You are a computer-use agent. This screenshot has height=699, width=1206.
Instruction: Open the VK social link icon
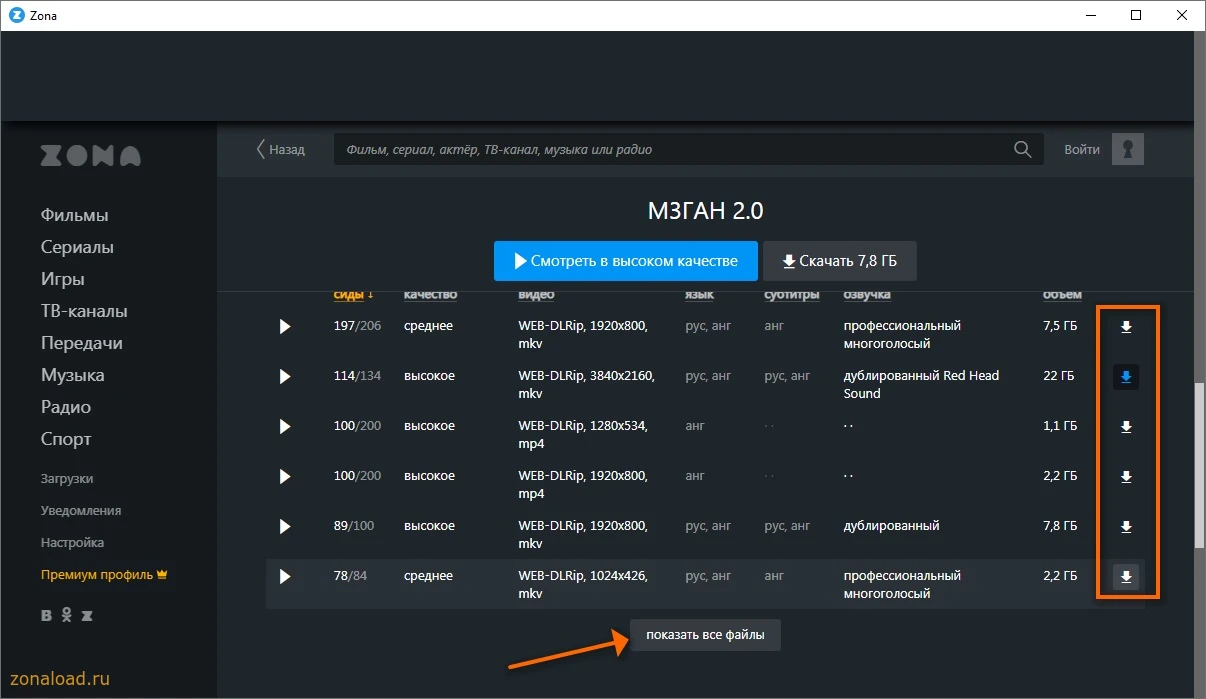(x=47, y=615)
